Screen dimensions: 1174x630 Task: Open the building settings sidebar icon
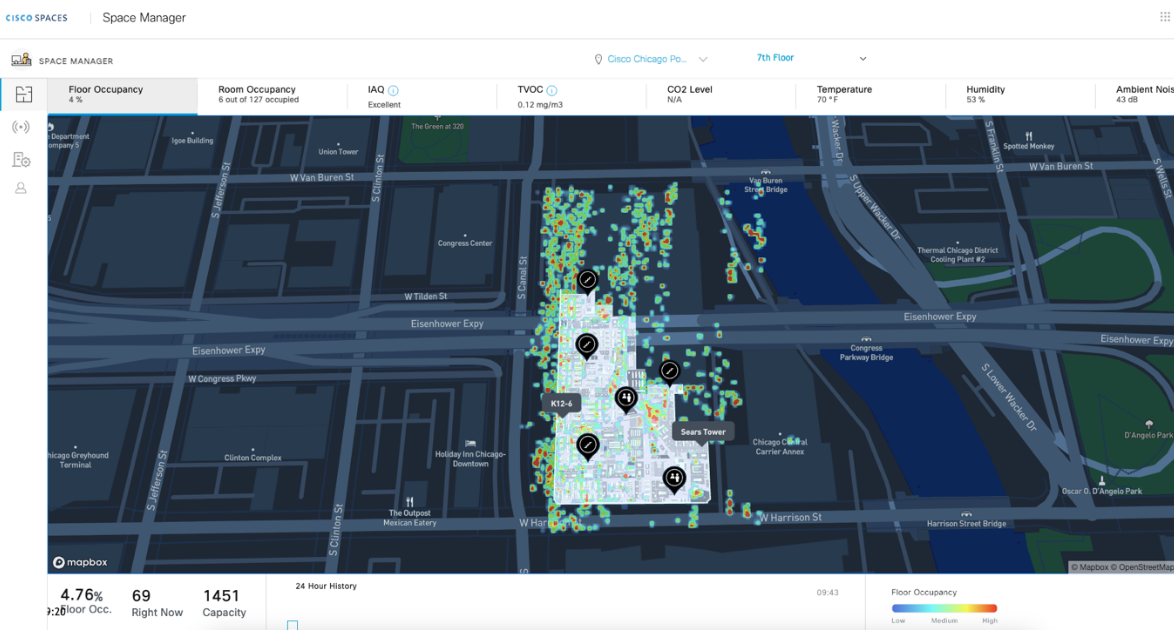(21, 159)
